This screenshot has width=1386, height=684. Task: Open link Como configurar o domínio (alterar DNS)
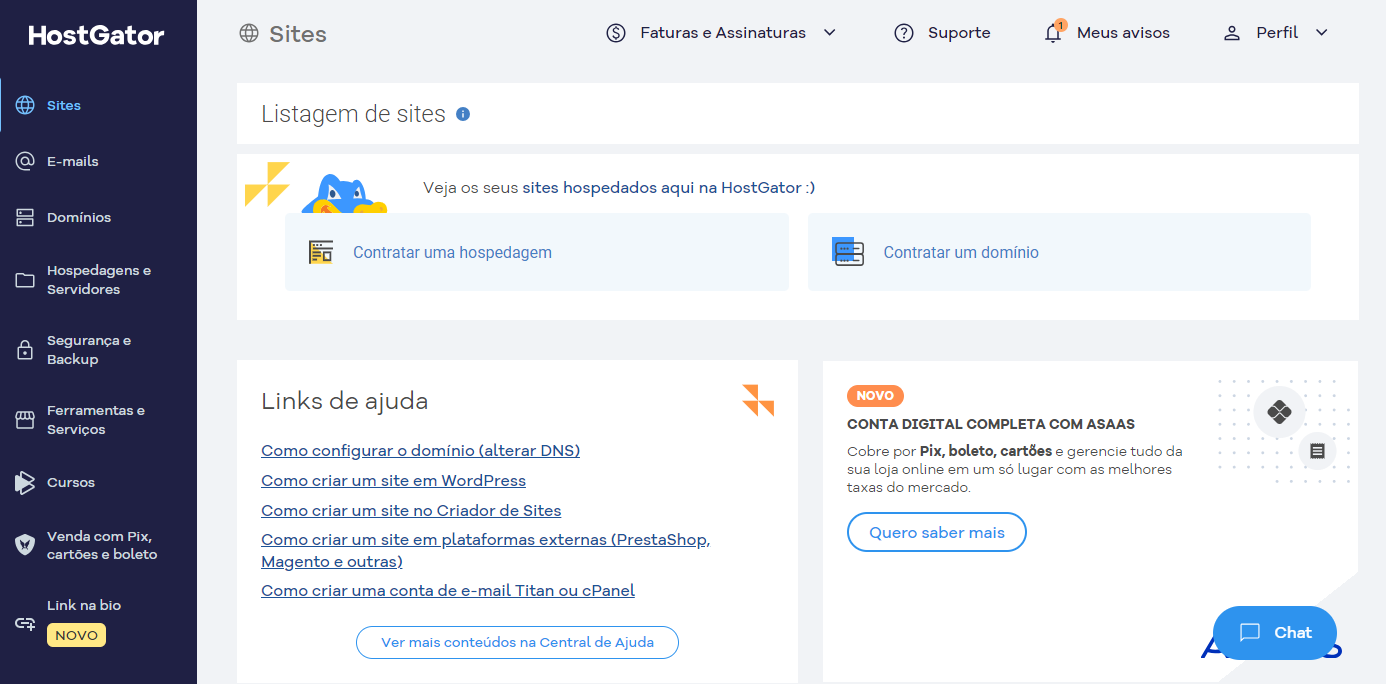point(420,451)
